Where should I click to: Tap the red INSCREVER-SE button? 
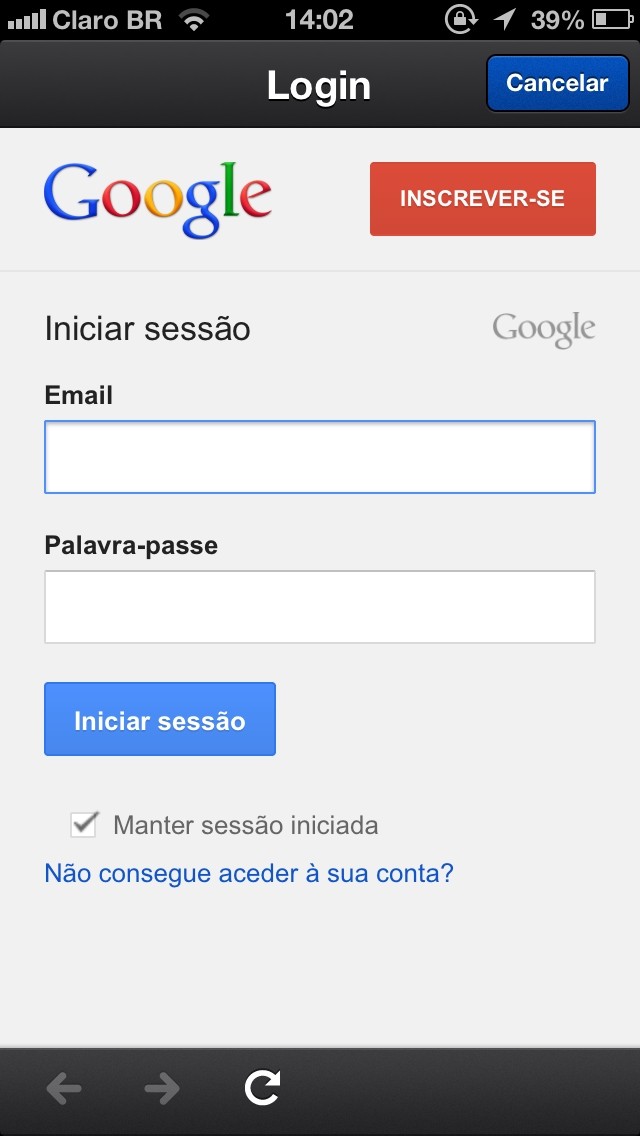click(x=482, y=199)
